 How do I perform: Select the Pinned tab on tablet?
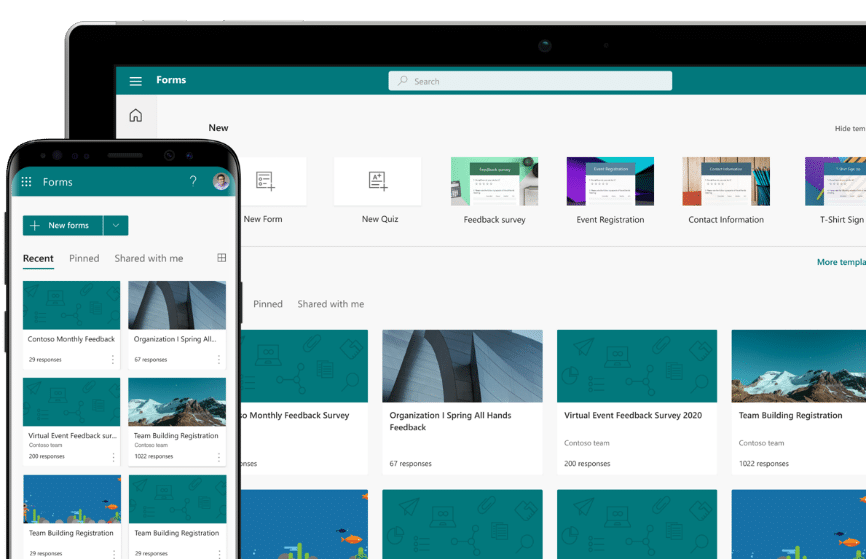point(268,304)
